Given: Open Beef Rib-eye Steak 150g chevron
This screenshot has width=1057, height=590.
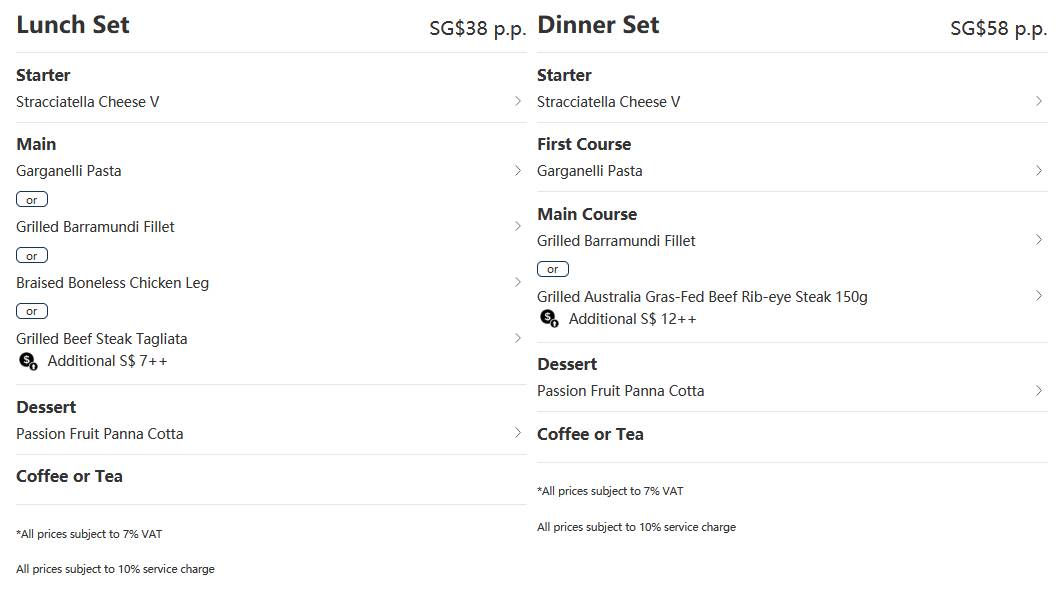Looking at the screenshot, I should click(x=1039, y=296).
